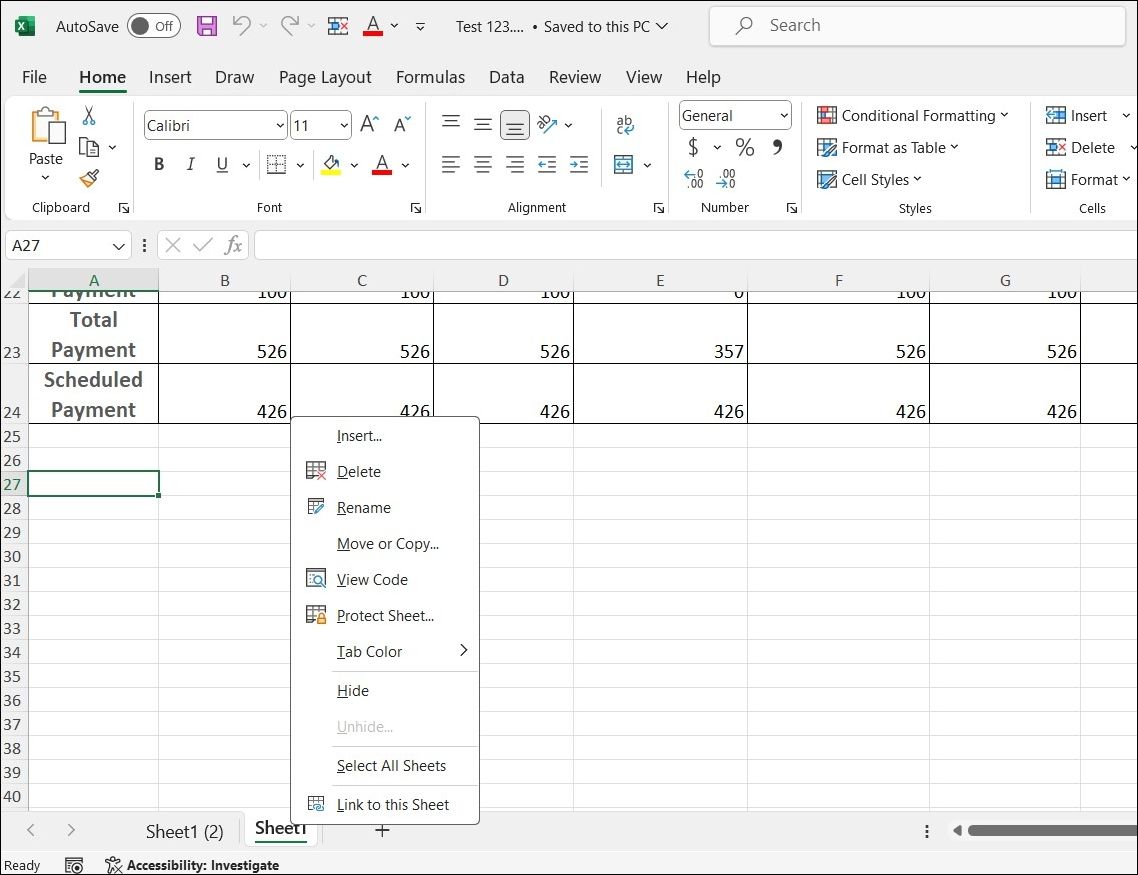Click the Percent style icon
This screenshot has width=1138, height=875.
click(744, 147)
